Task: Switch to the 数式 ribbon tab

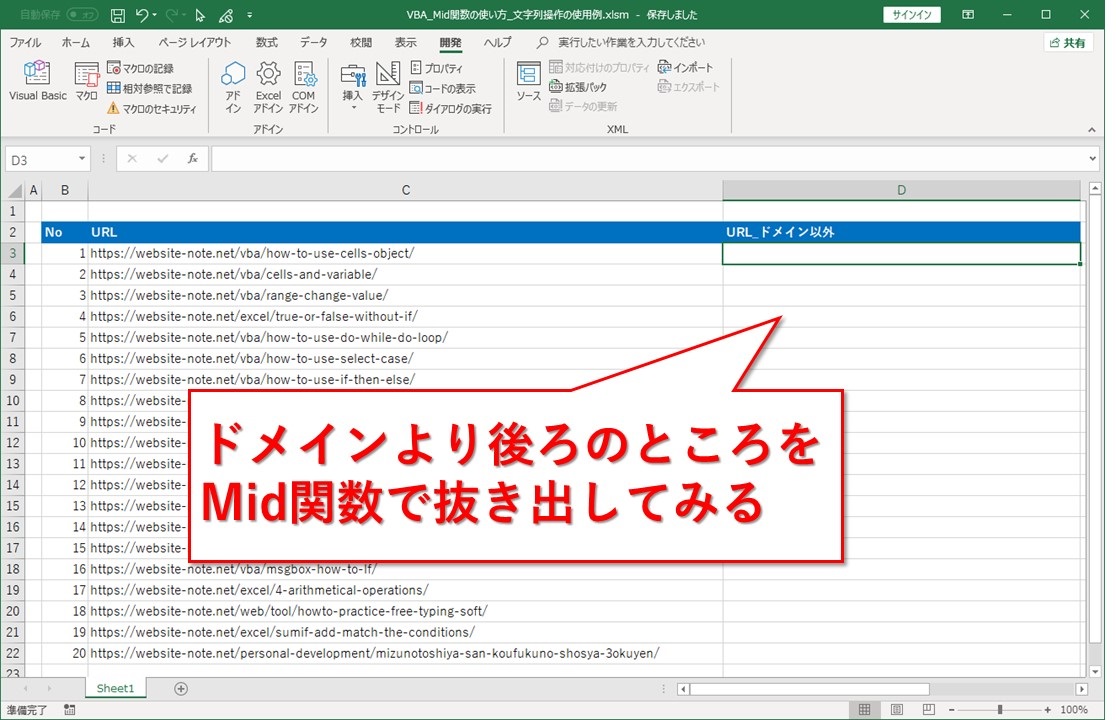Action: click(266, 43)
